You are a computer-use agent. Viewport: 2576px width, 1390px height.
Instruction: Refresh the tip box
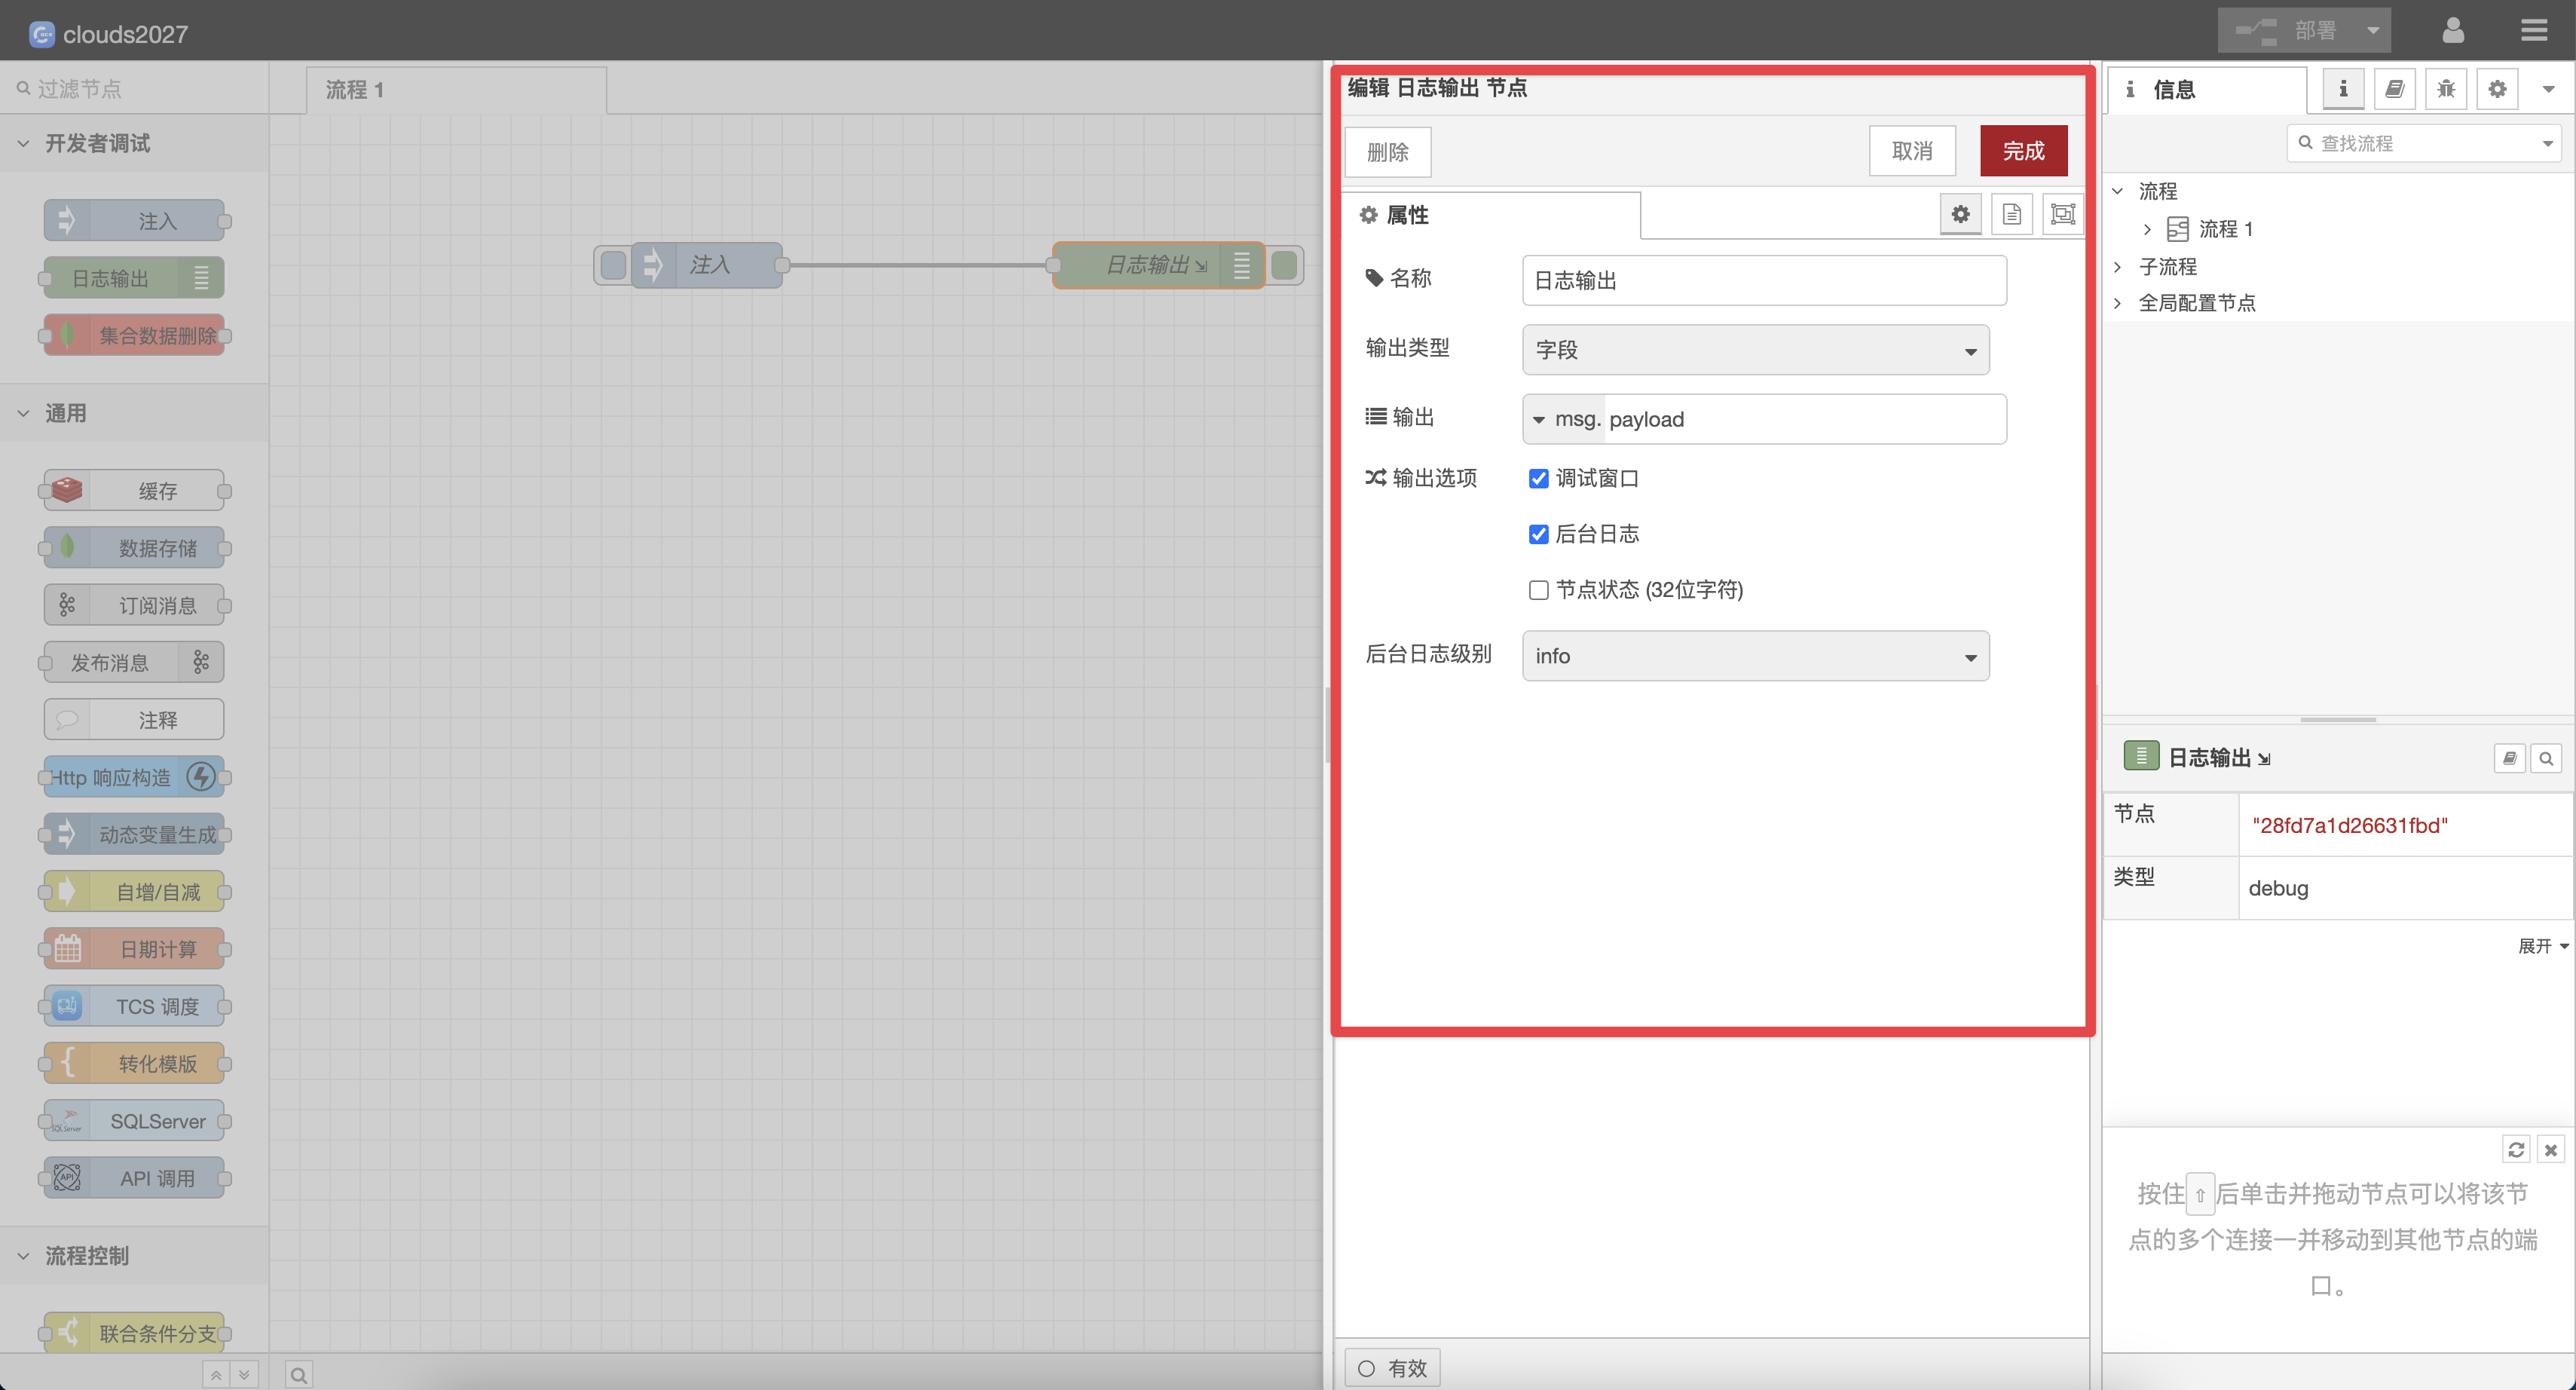point(2516,1149)
